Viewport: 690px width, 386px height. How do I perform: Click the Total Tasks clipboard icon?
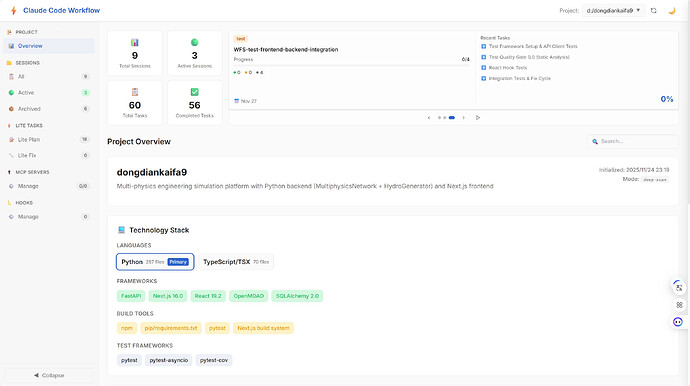click(135, 92)
